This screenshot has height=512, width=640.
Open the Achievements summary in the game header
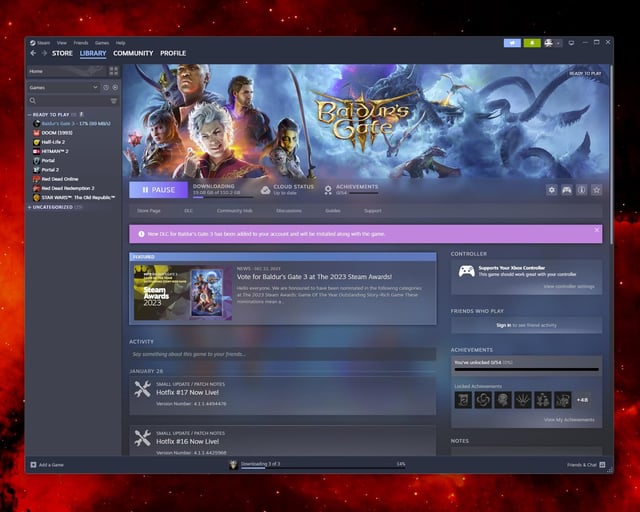pos(352,190)
